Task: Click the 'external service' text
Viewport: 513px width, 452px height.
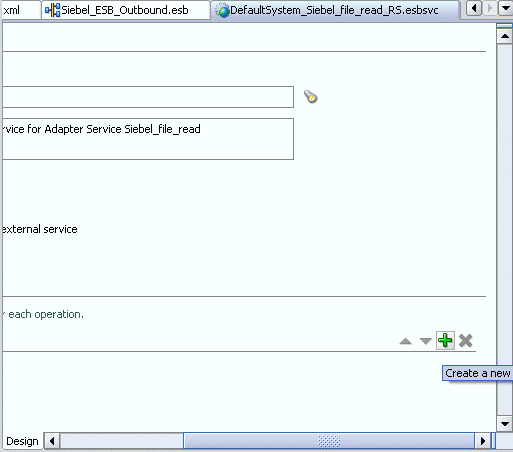Action: [x=40, y=229]
